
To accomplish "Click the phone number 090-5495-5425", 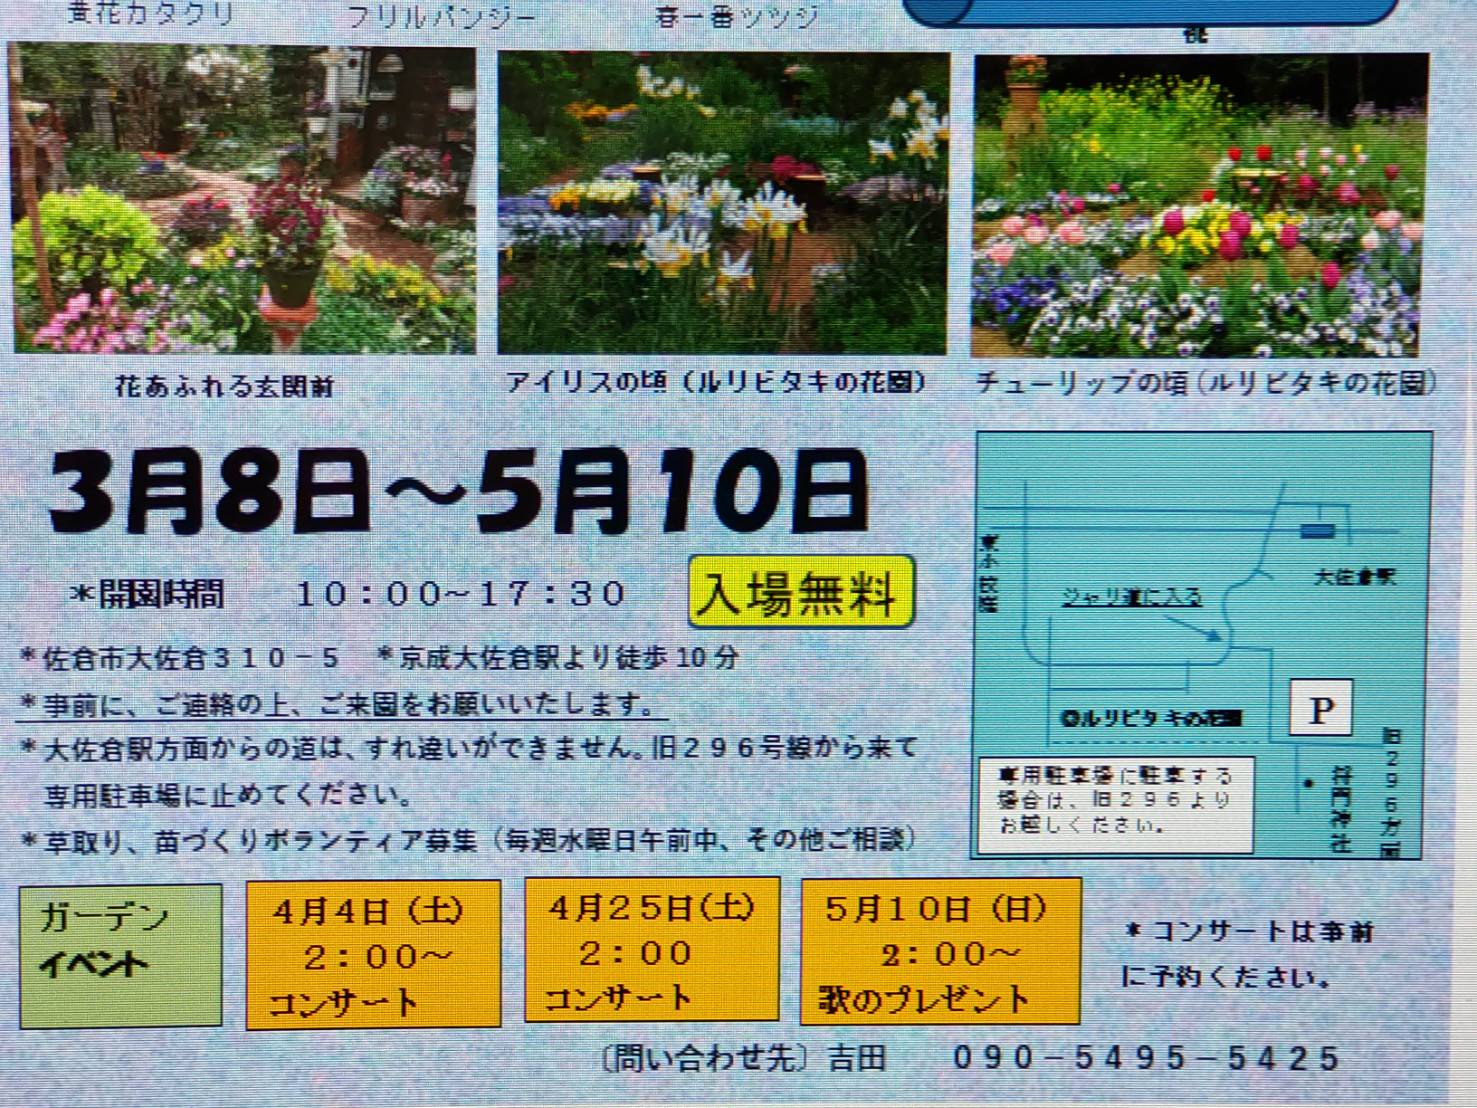I will (1145, 1058).
